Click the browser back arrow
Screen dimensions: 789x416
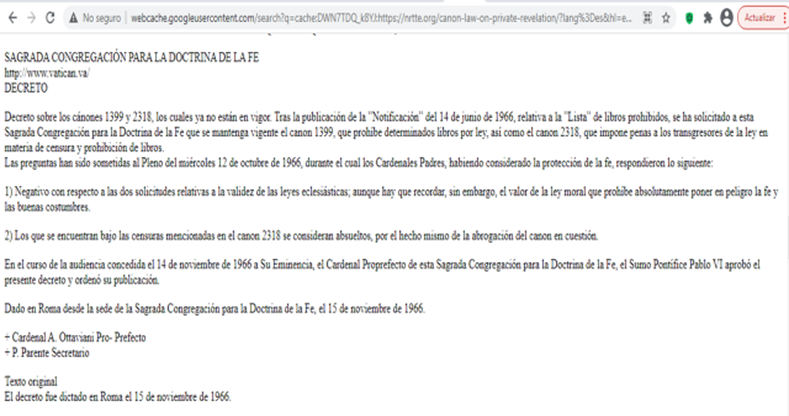pyautogui.click(x=10, y=18)
